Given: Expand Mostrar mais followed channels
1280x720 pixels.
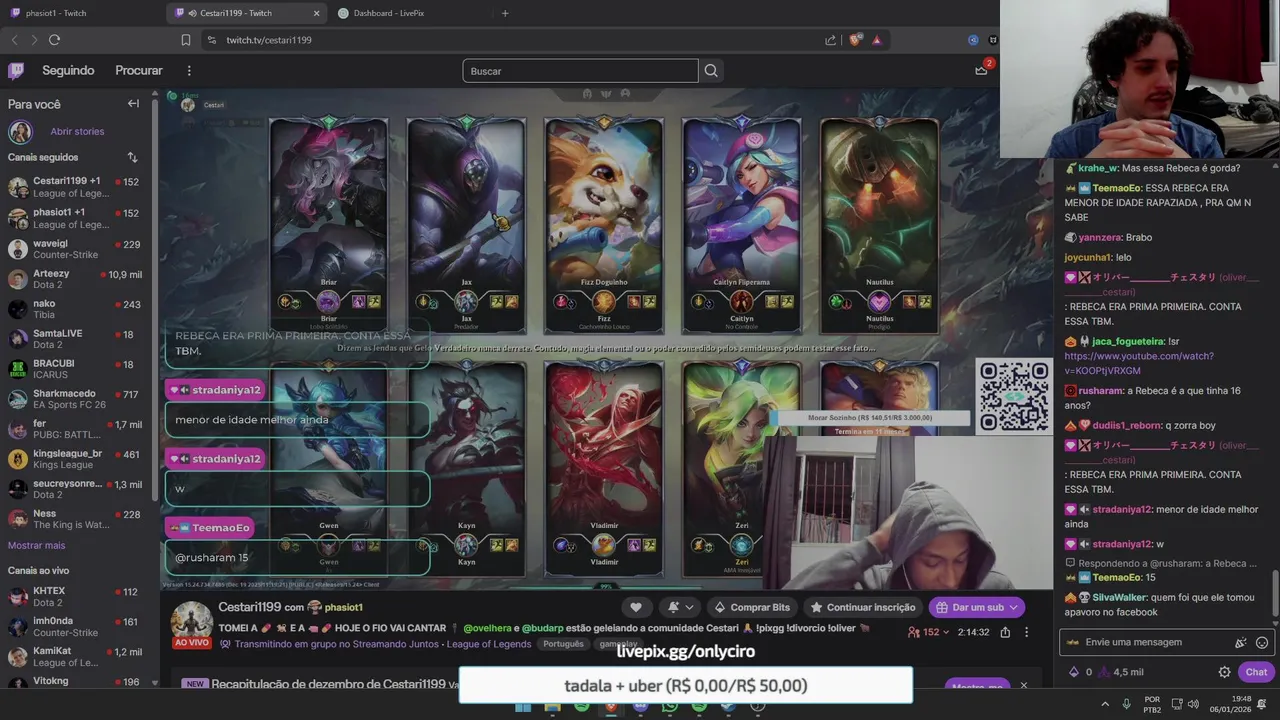Looking at the screenshot, I should [x=36, y=545].
